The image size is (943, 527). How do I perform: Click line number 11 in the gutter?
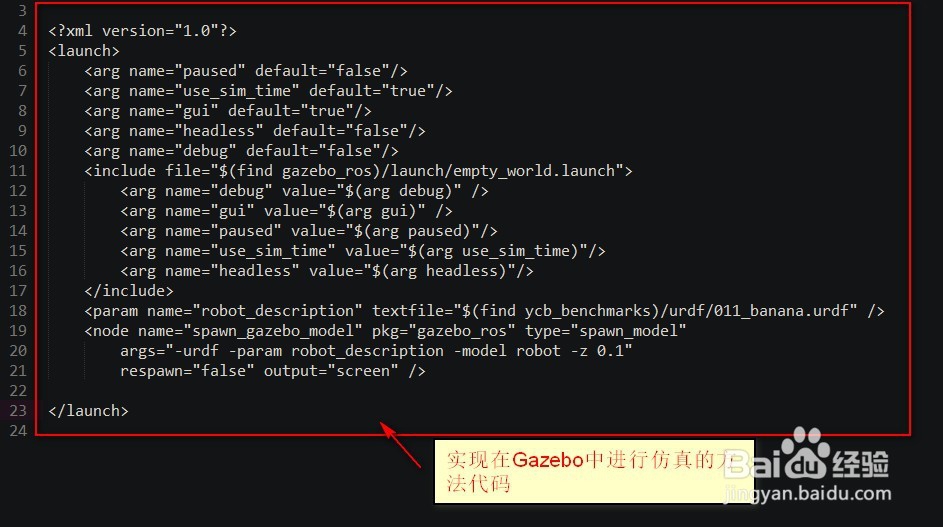click(x=18, y=171)
